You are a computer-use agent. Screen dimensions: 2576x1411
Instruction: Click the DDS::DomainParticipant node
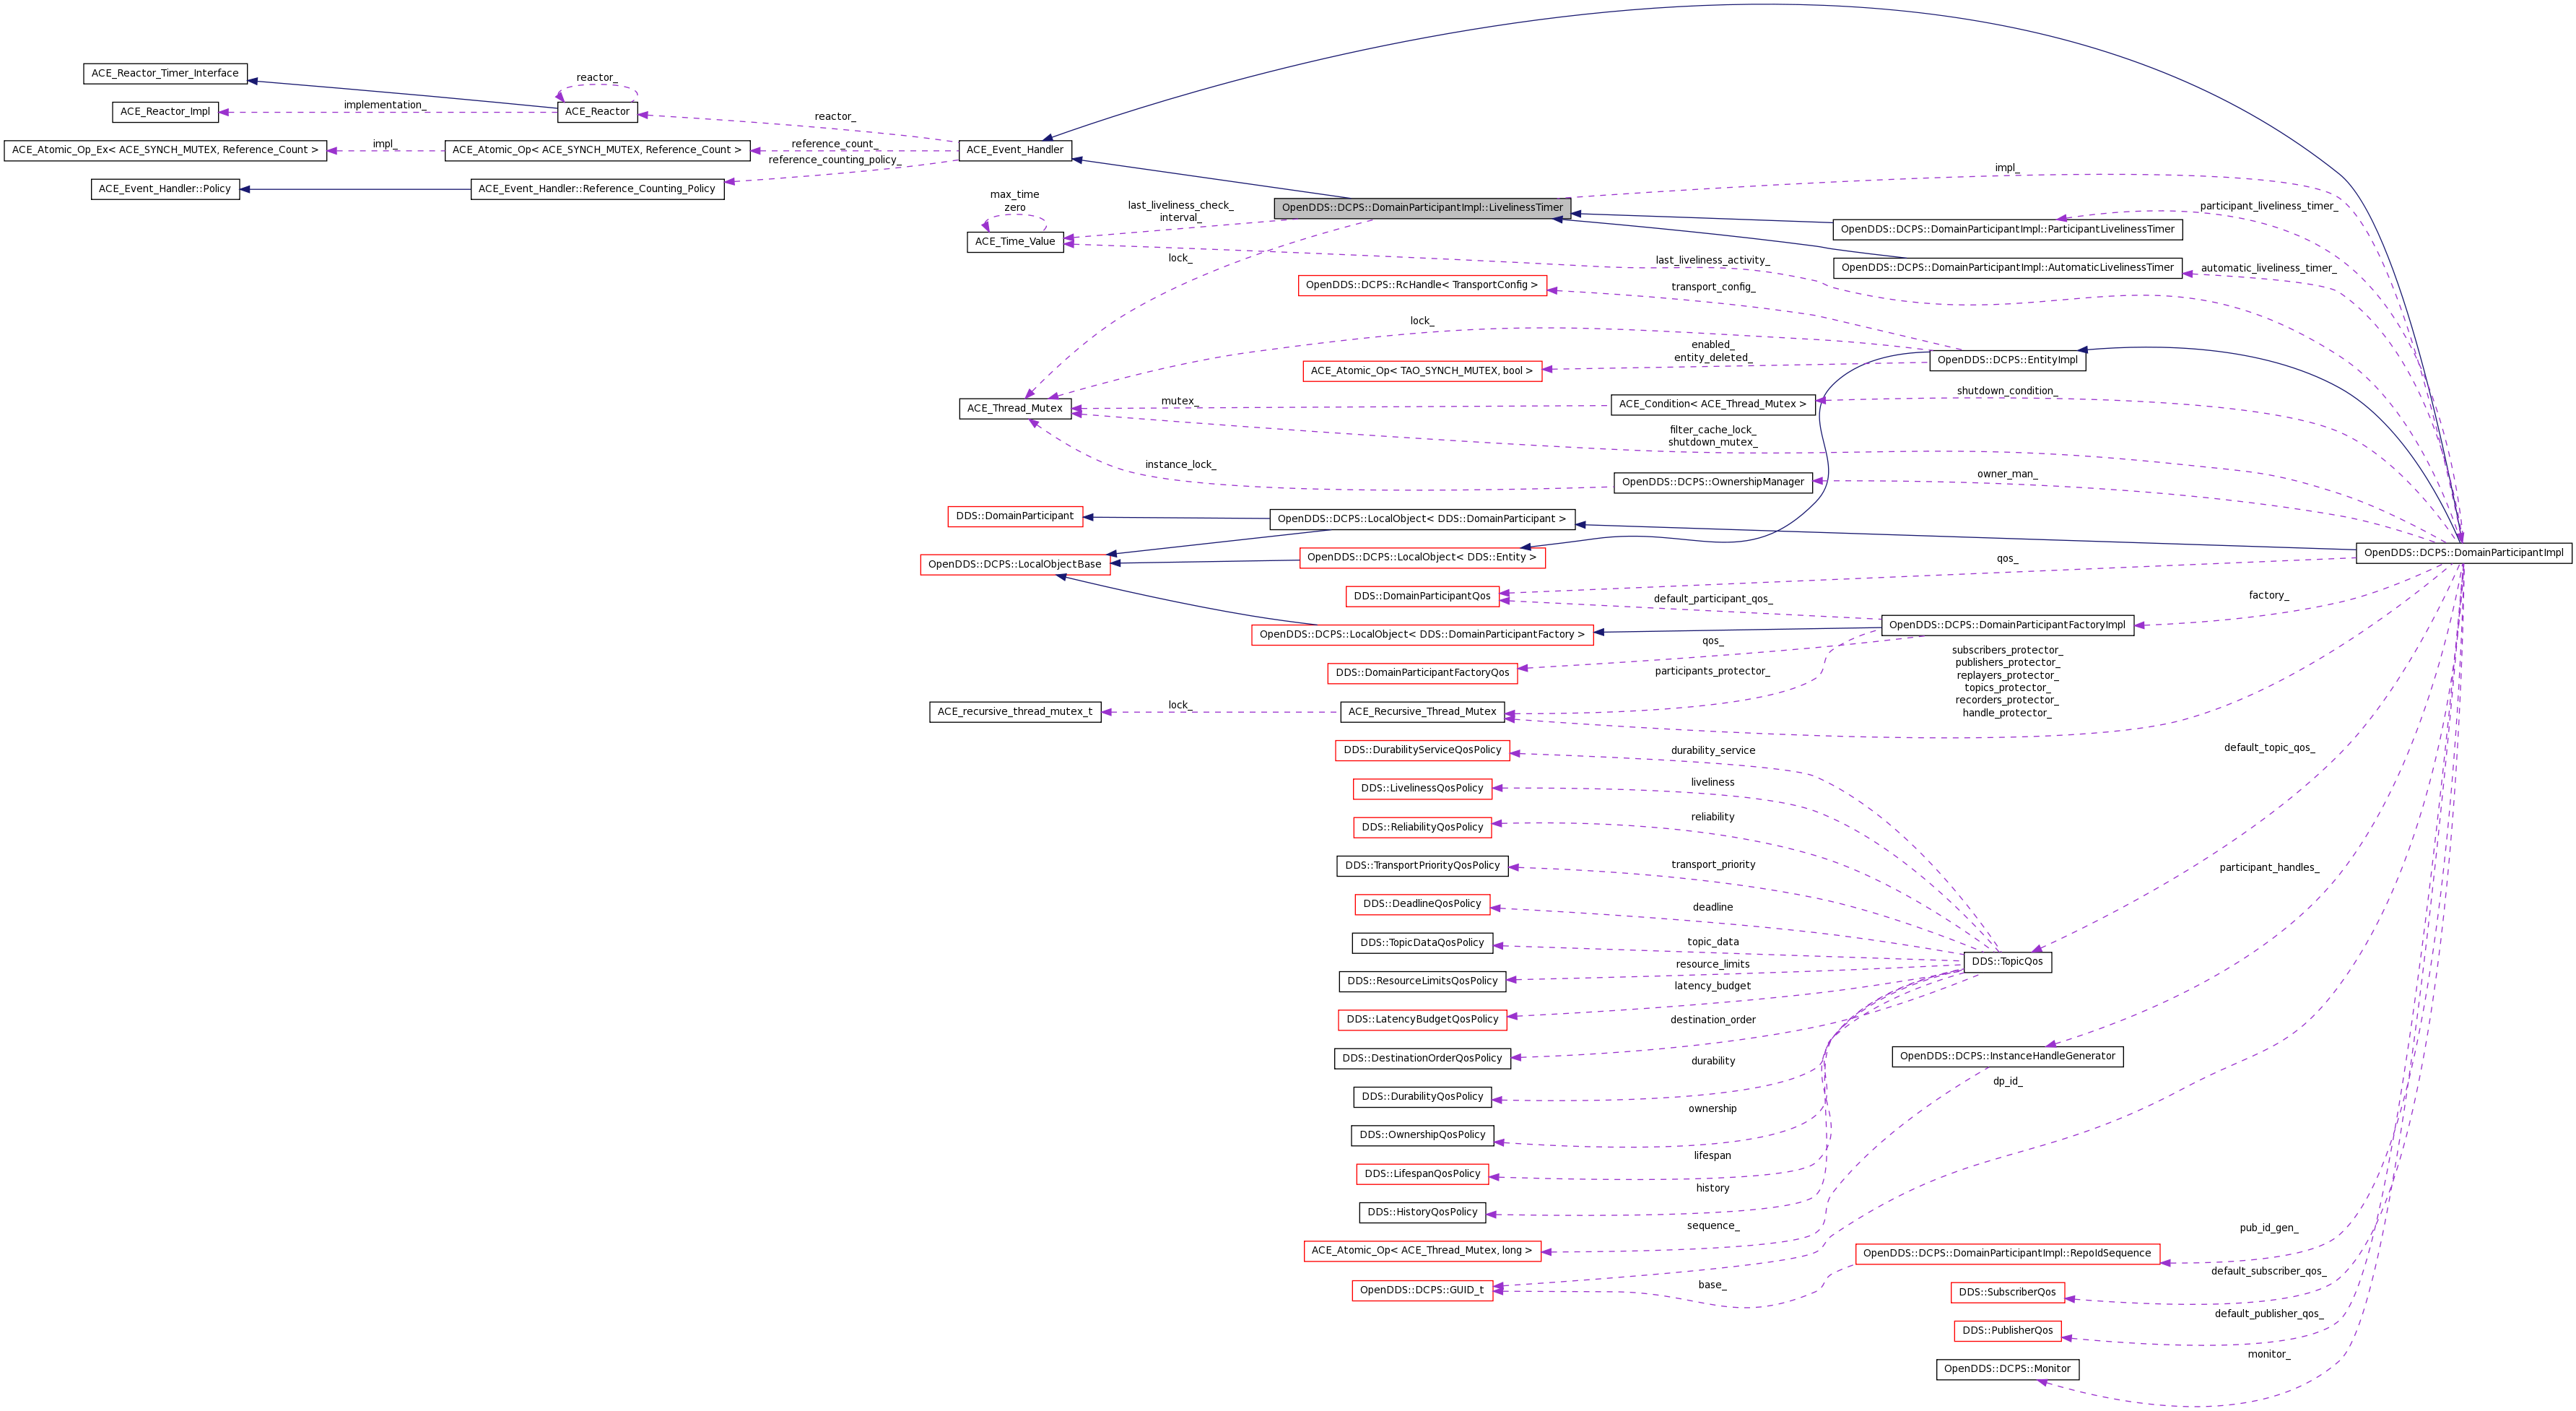coord(1015,517)
